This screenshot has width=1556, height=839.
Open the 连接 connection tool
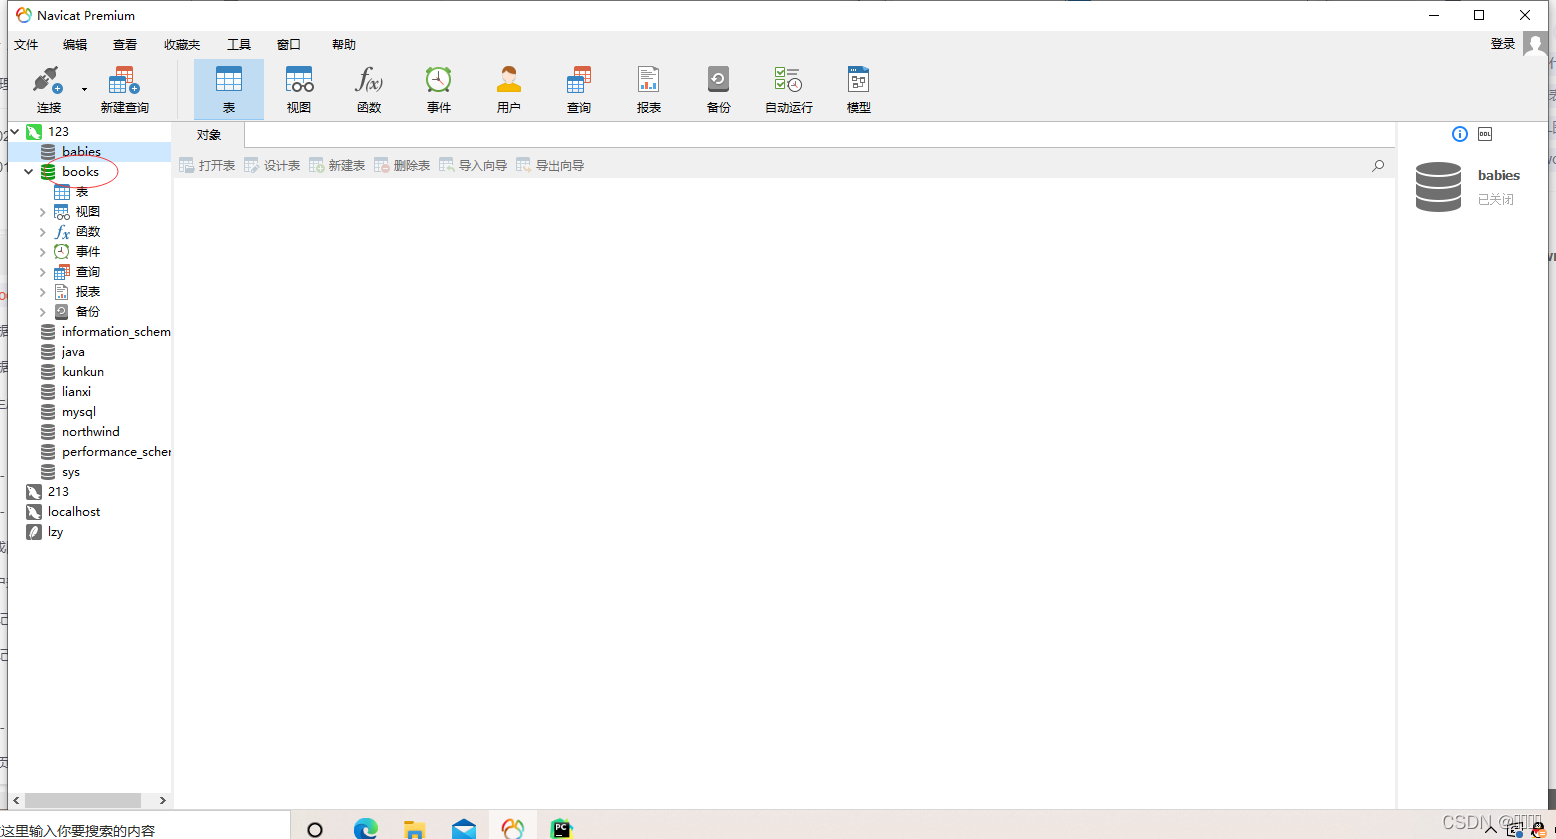48,90
